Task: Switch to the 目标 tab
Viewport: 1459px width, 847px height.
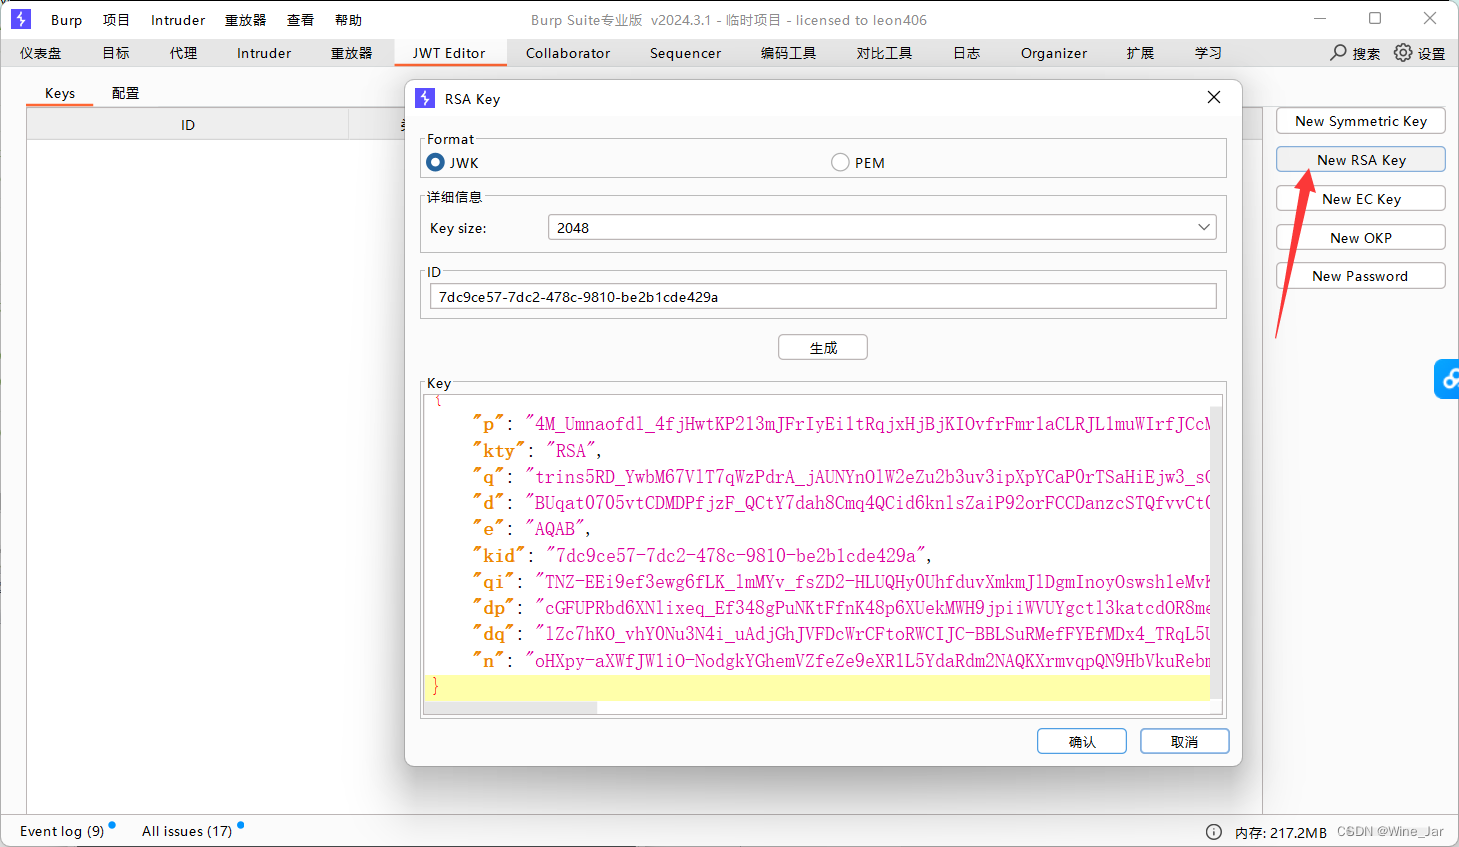Action: point(116,53)
